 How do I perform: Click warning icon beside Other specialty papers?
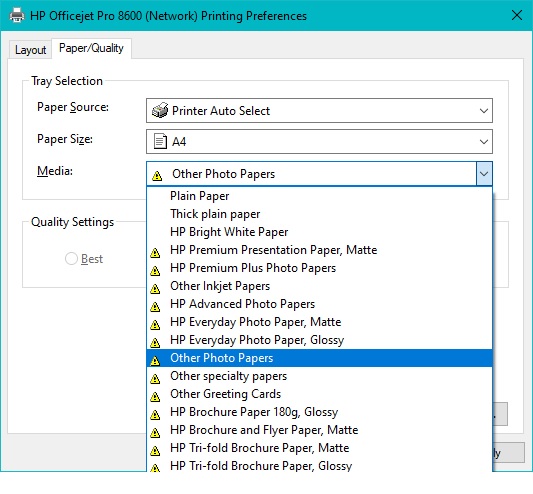click(155, 379)
